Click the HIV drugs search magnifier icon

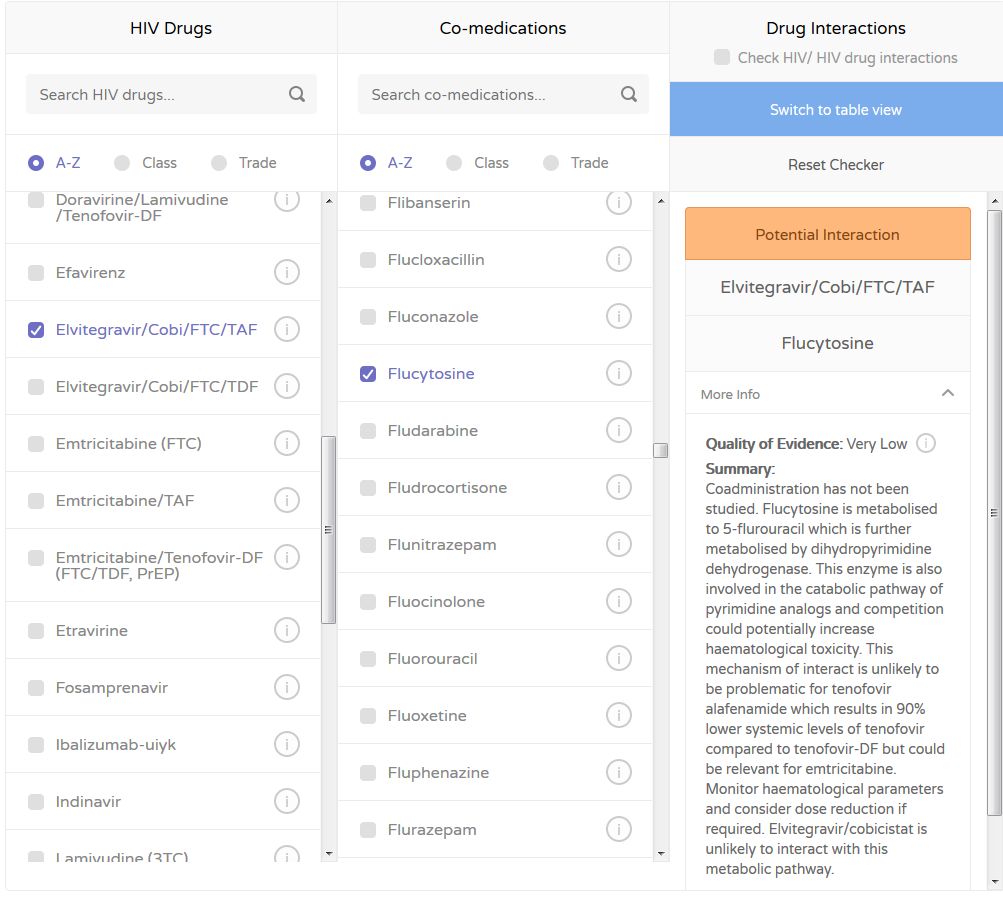tap(297, 95)
